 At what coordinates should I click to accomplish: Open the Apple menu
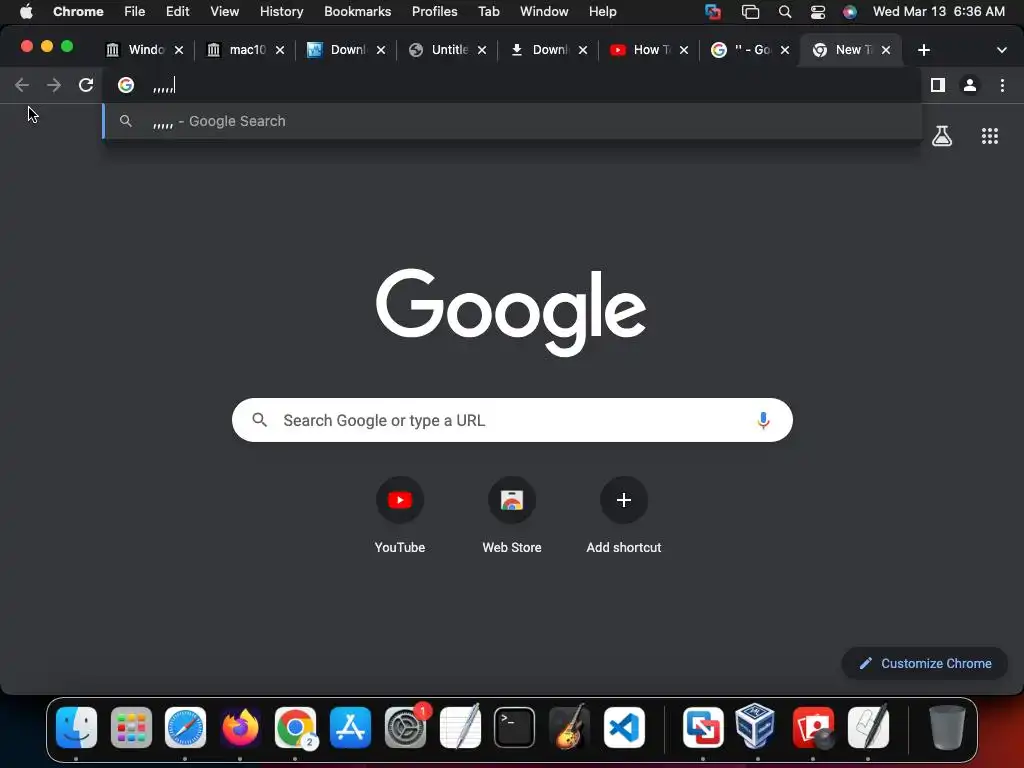coord(26,12)
